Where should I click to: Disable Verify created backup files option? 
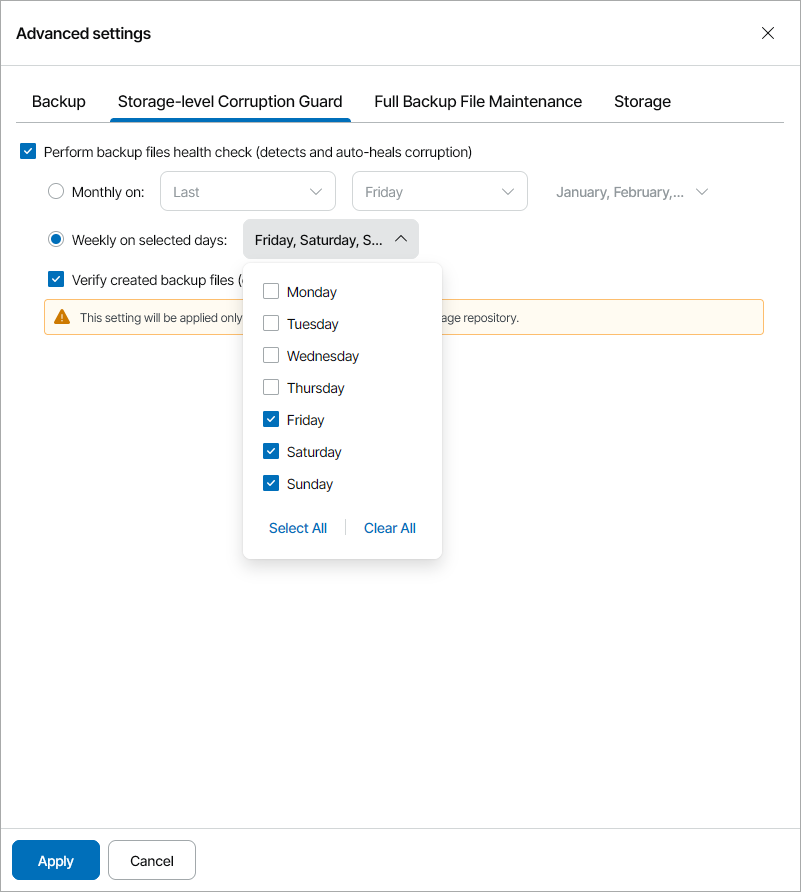click(x=56, y=280)
